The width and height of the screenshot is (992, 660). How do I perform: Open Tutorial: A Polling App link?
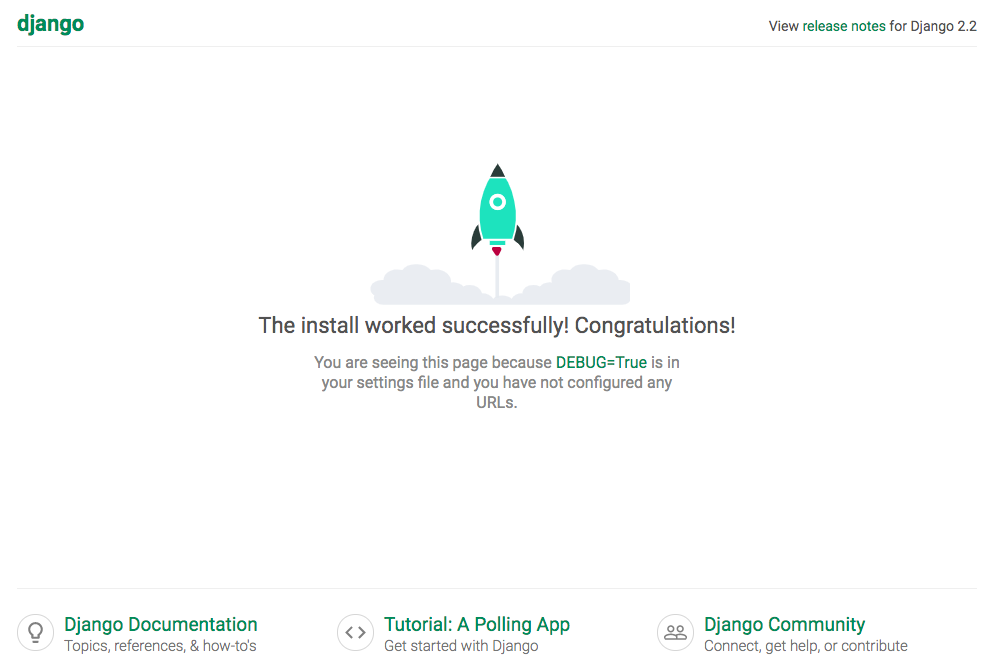click(x=477, y=624)
